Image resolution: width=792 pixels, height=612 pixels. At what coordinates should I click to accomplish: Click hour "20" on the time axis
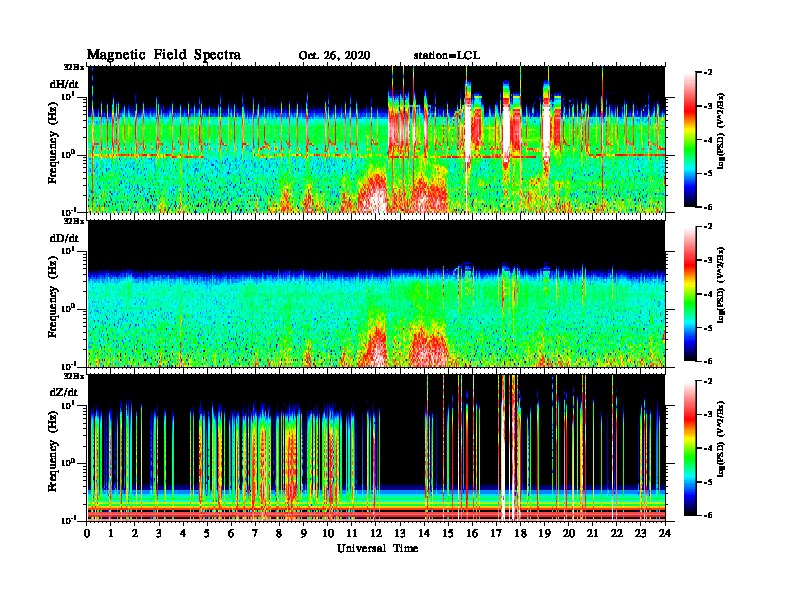pos(569,533)
